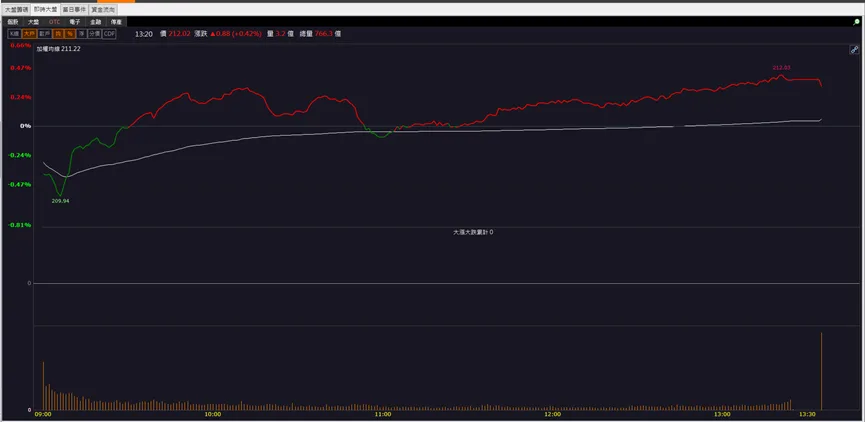
Task: Click the 09:00 time axis label
Action: (43, 414)
